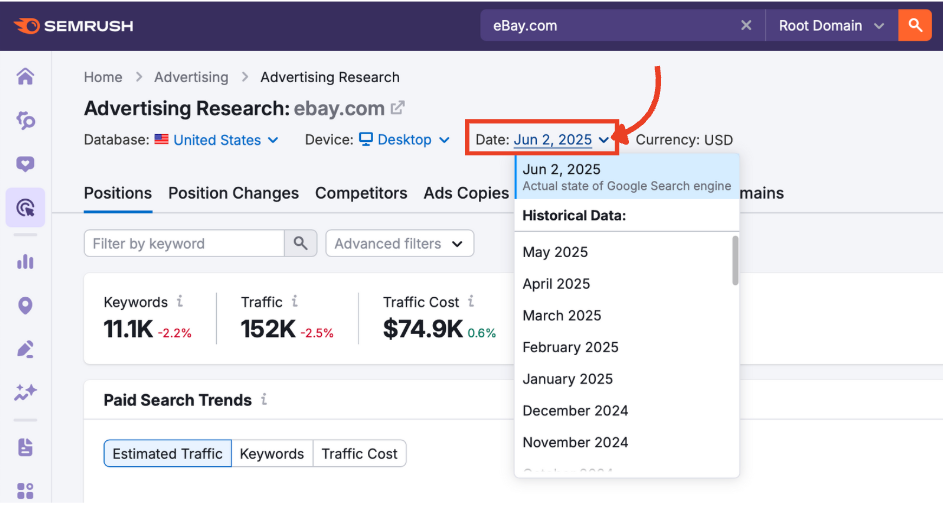
Task: Choose November 2024 historical data
Action: pos(623,442)
